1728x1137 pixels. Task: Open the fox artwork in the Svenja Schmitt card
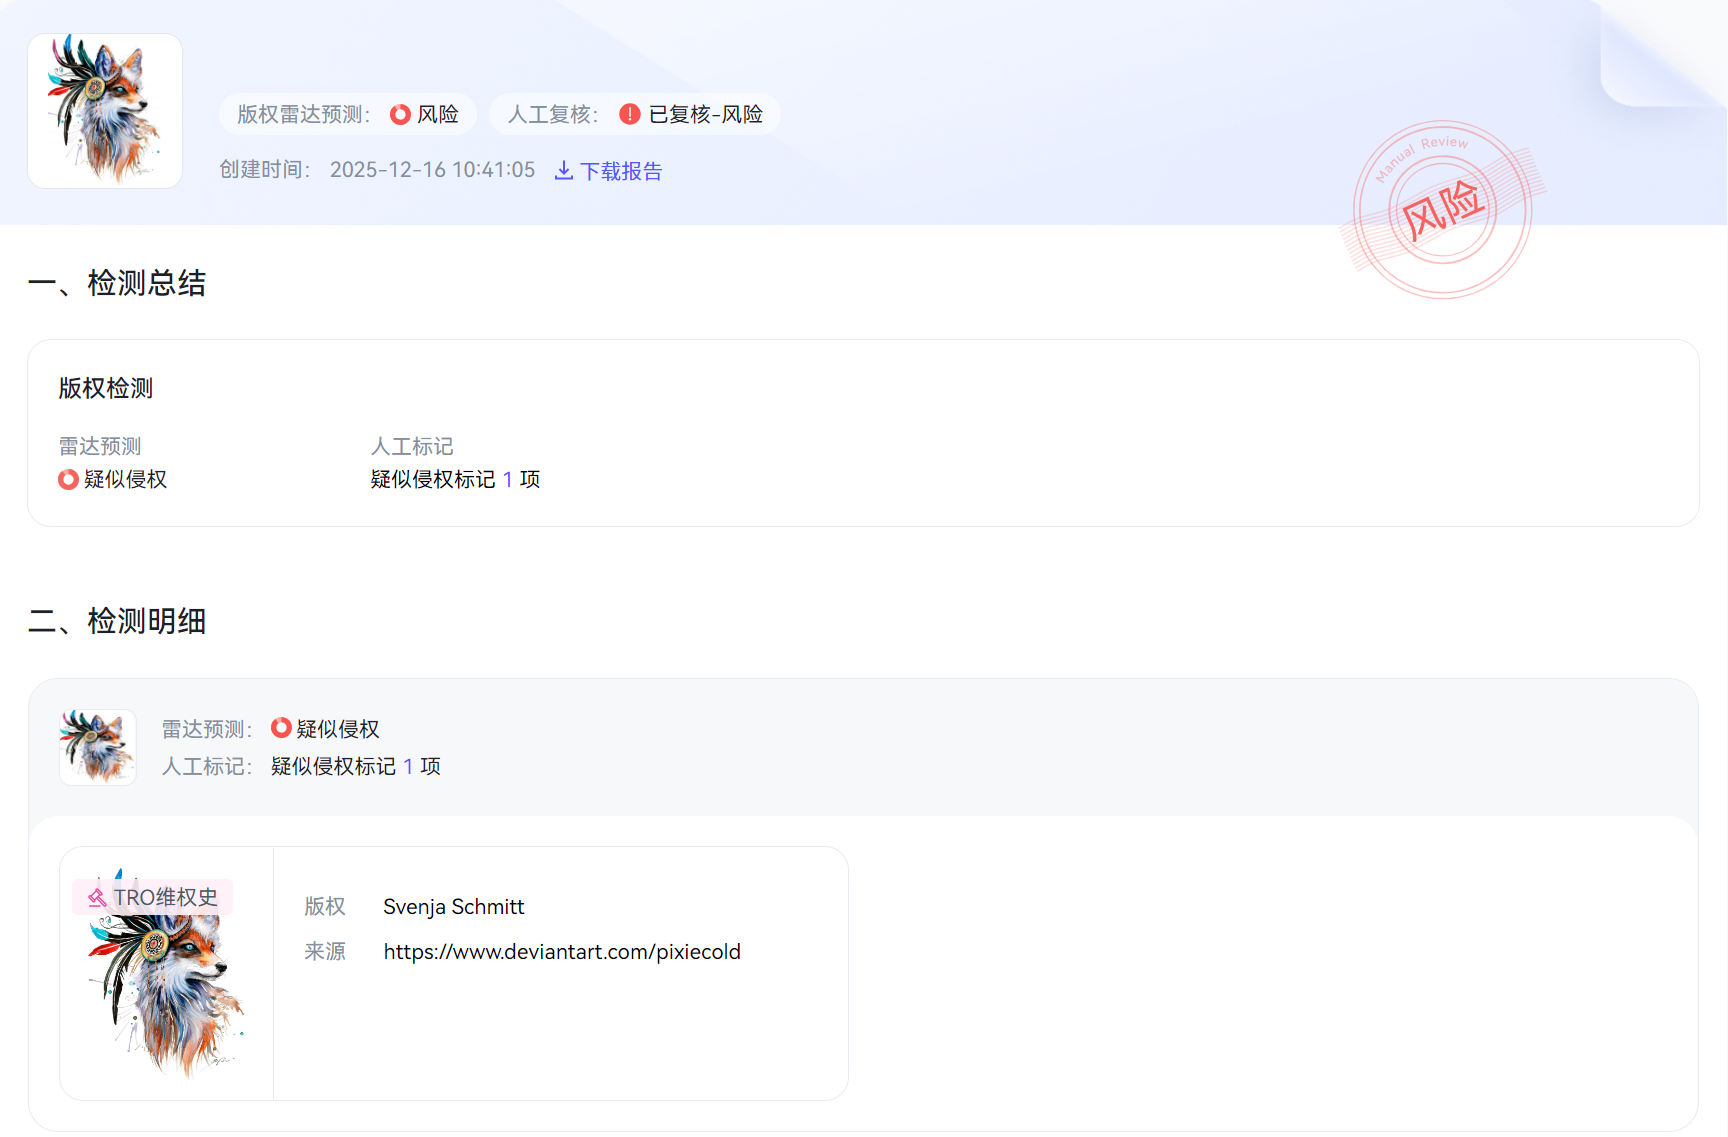point(167,974)
